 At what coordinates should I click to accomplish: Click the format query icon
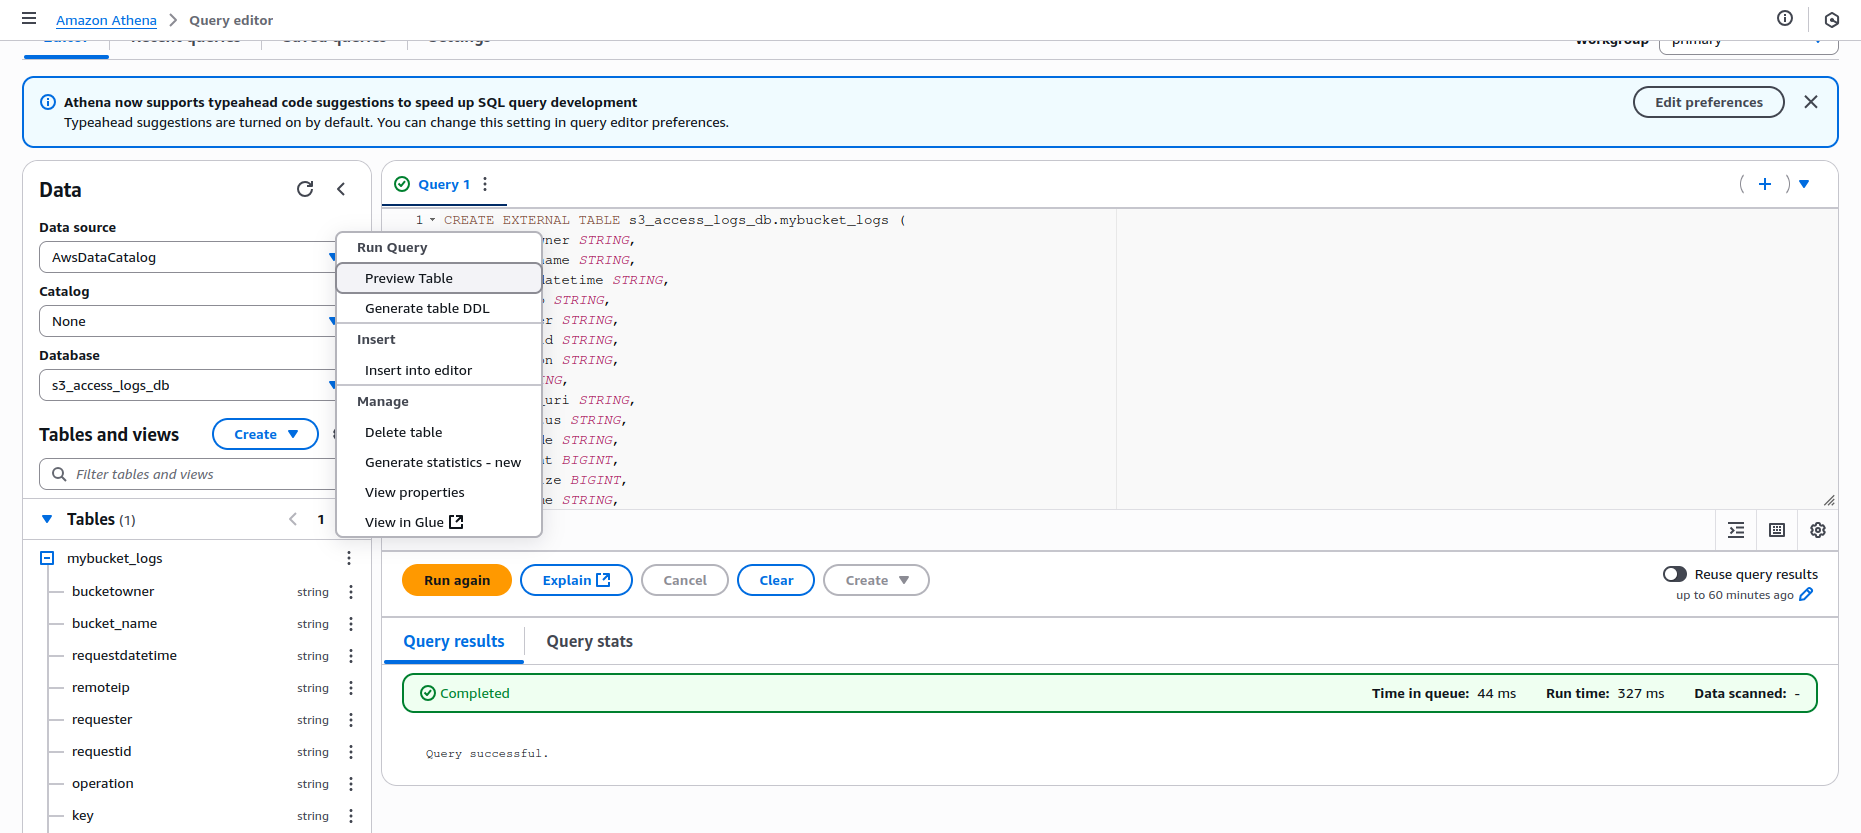coord(1736,530)
